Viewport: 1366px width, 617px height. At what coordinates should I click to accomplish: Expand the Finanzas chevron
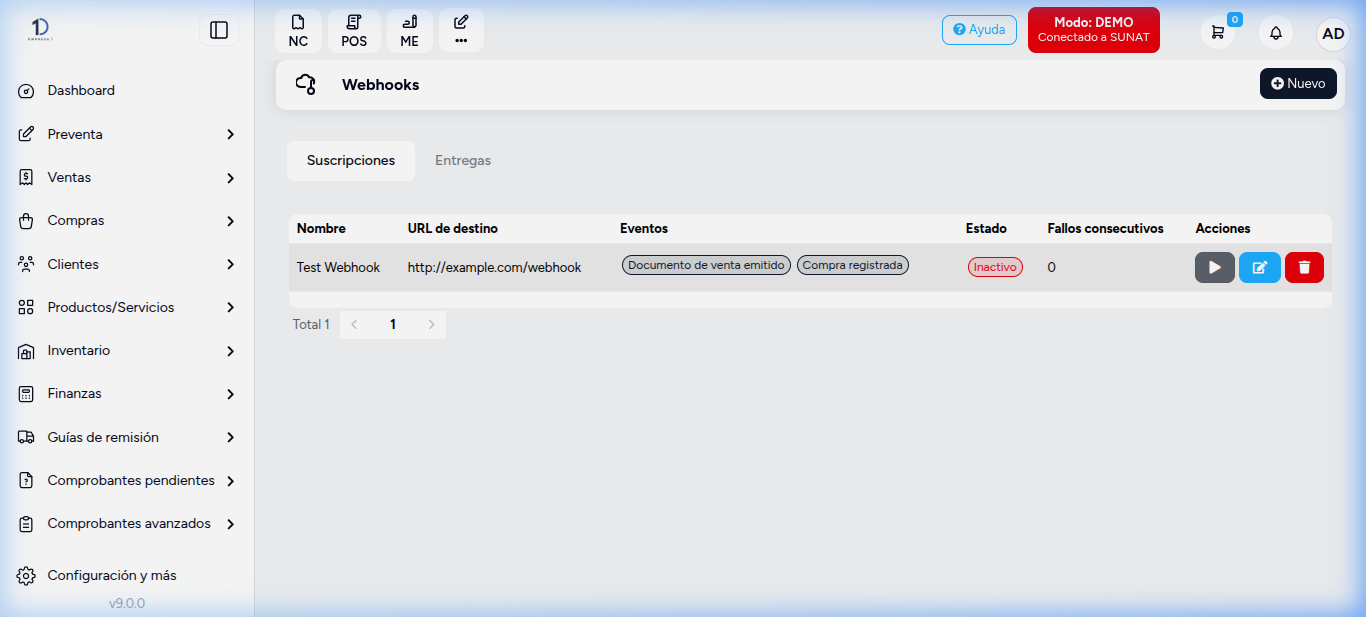230,394
